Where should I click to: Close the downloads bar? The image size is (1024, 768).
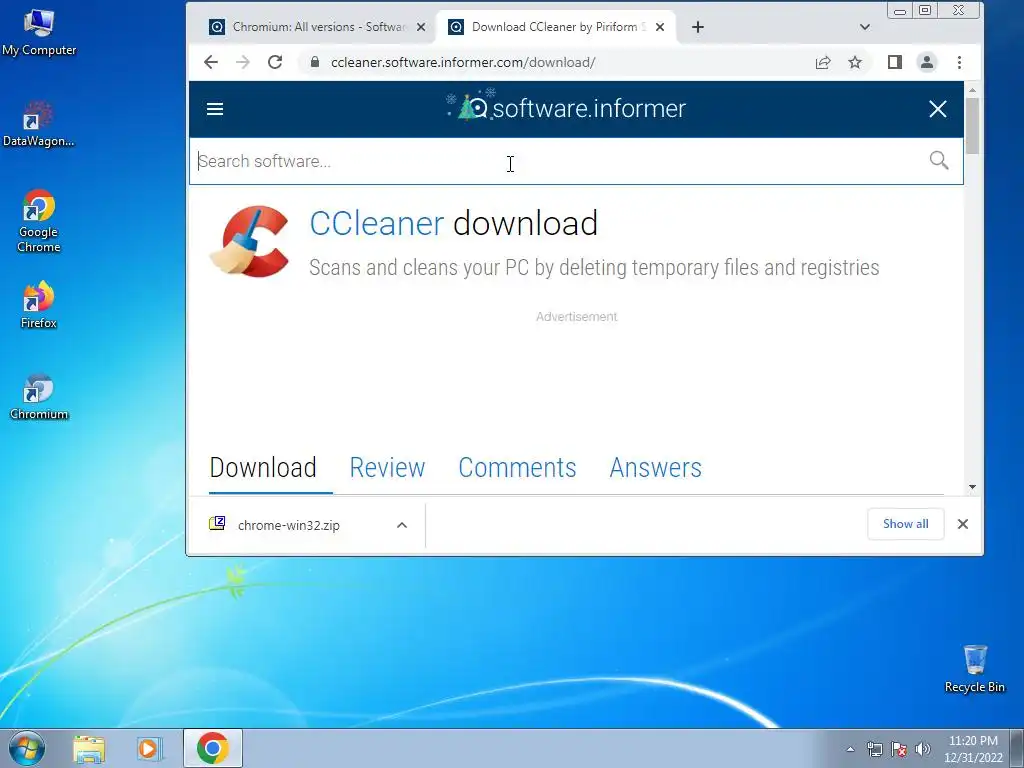[963, 524]
